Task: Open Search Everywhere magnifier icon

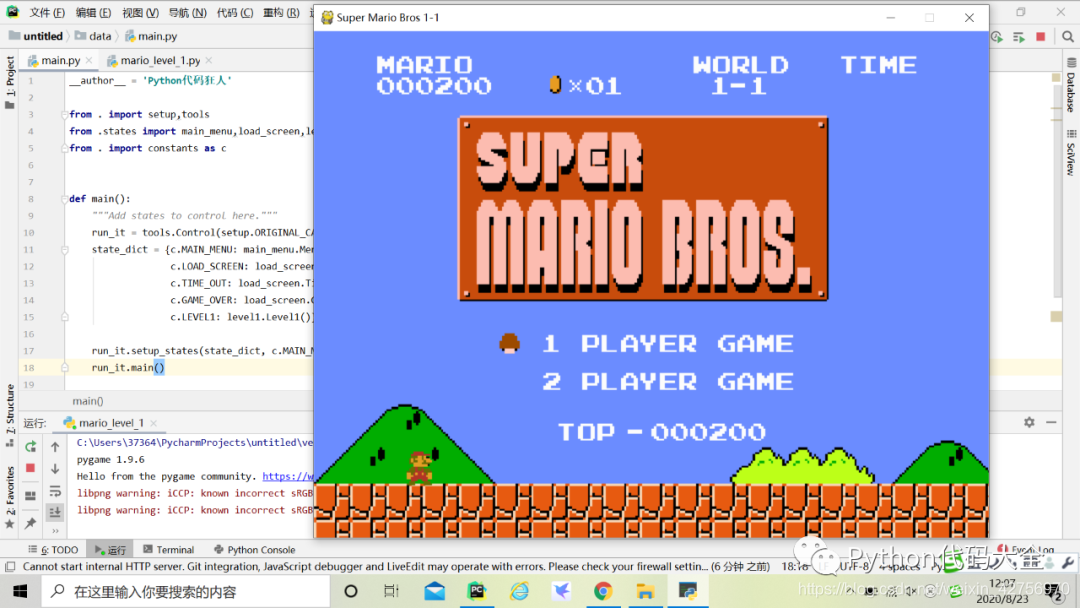Action: point(1068,36)
